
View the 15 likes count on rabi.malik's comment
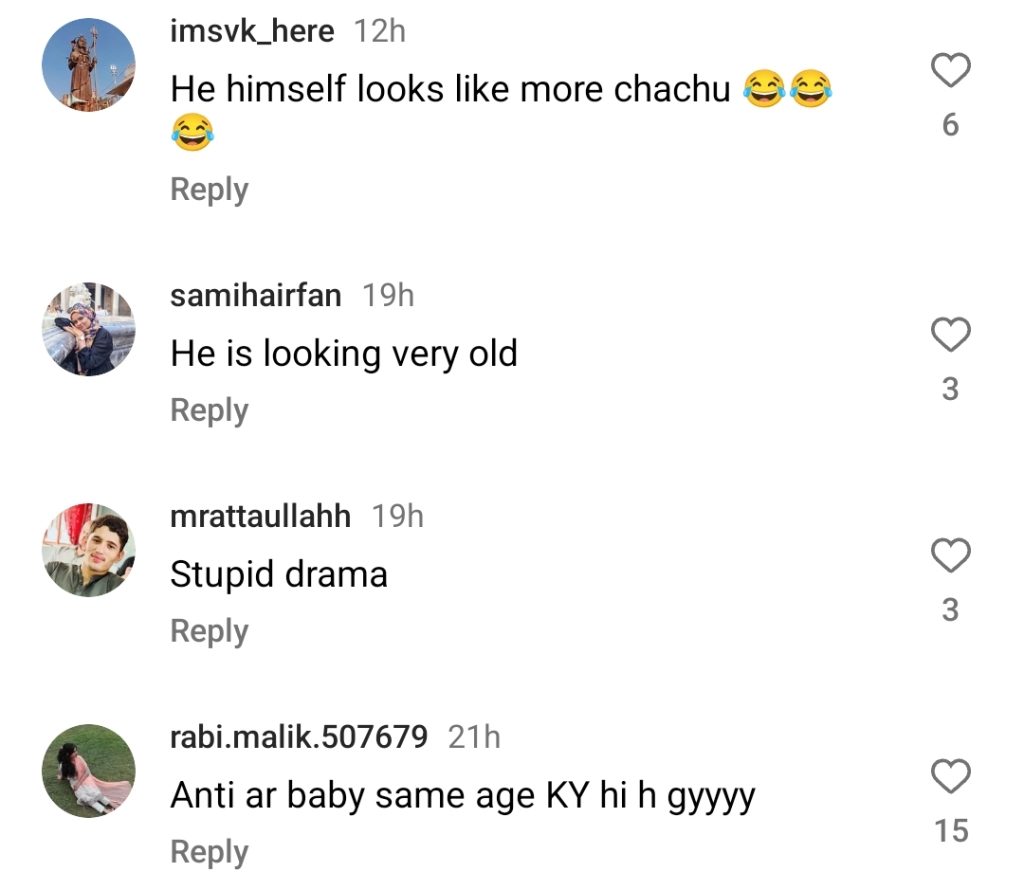[x=951, y=830]
